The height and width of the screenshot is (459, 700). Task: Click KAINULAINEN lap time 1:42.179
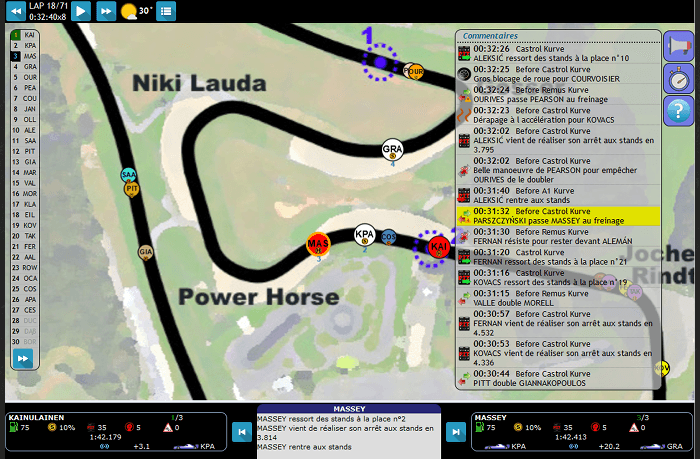tap(105, 437)
